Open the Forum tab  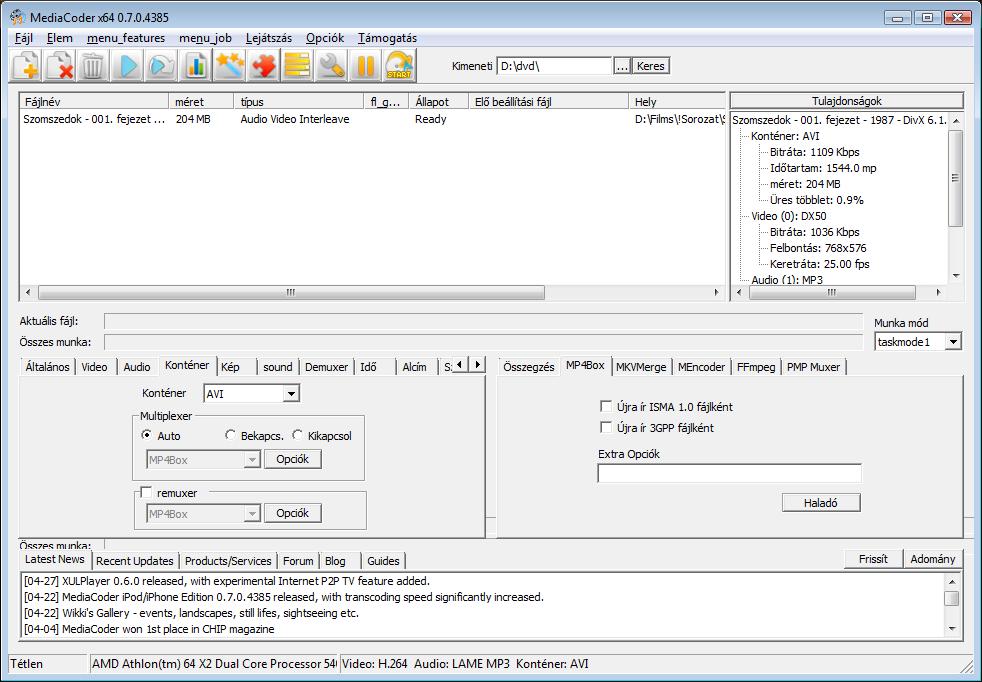click(x=298, y=561)
